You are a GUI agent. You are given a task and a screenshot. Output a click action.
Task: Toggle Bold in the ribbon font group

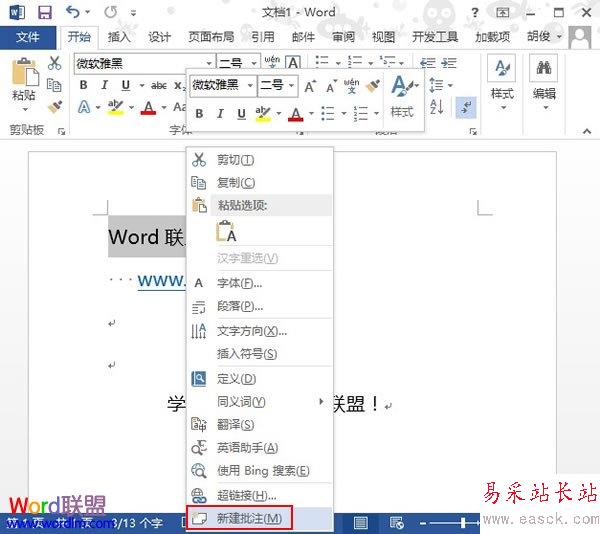tap(83, 85)
